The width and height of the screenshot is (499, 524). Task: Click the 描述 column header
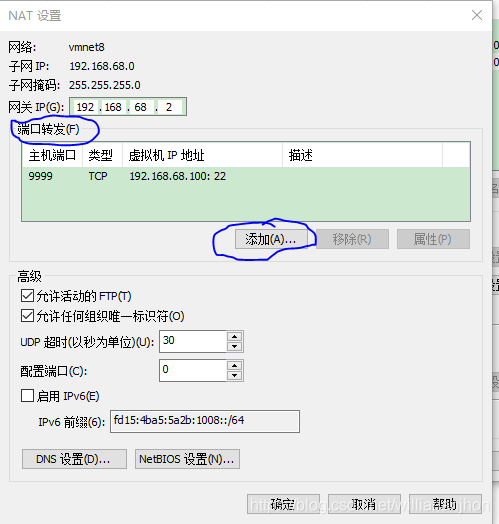363,155
